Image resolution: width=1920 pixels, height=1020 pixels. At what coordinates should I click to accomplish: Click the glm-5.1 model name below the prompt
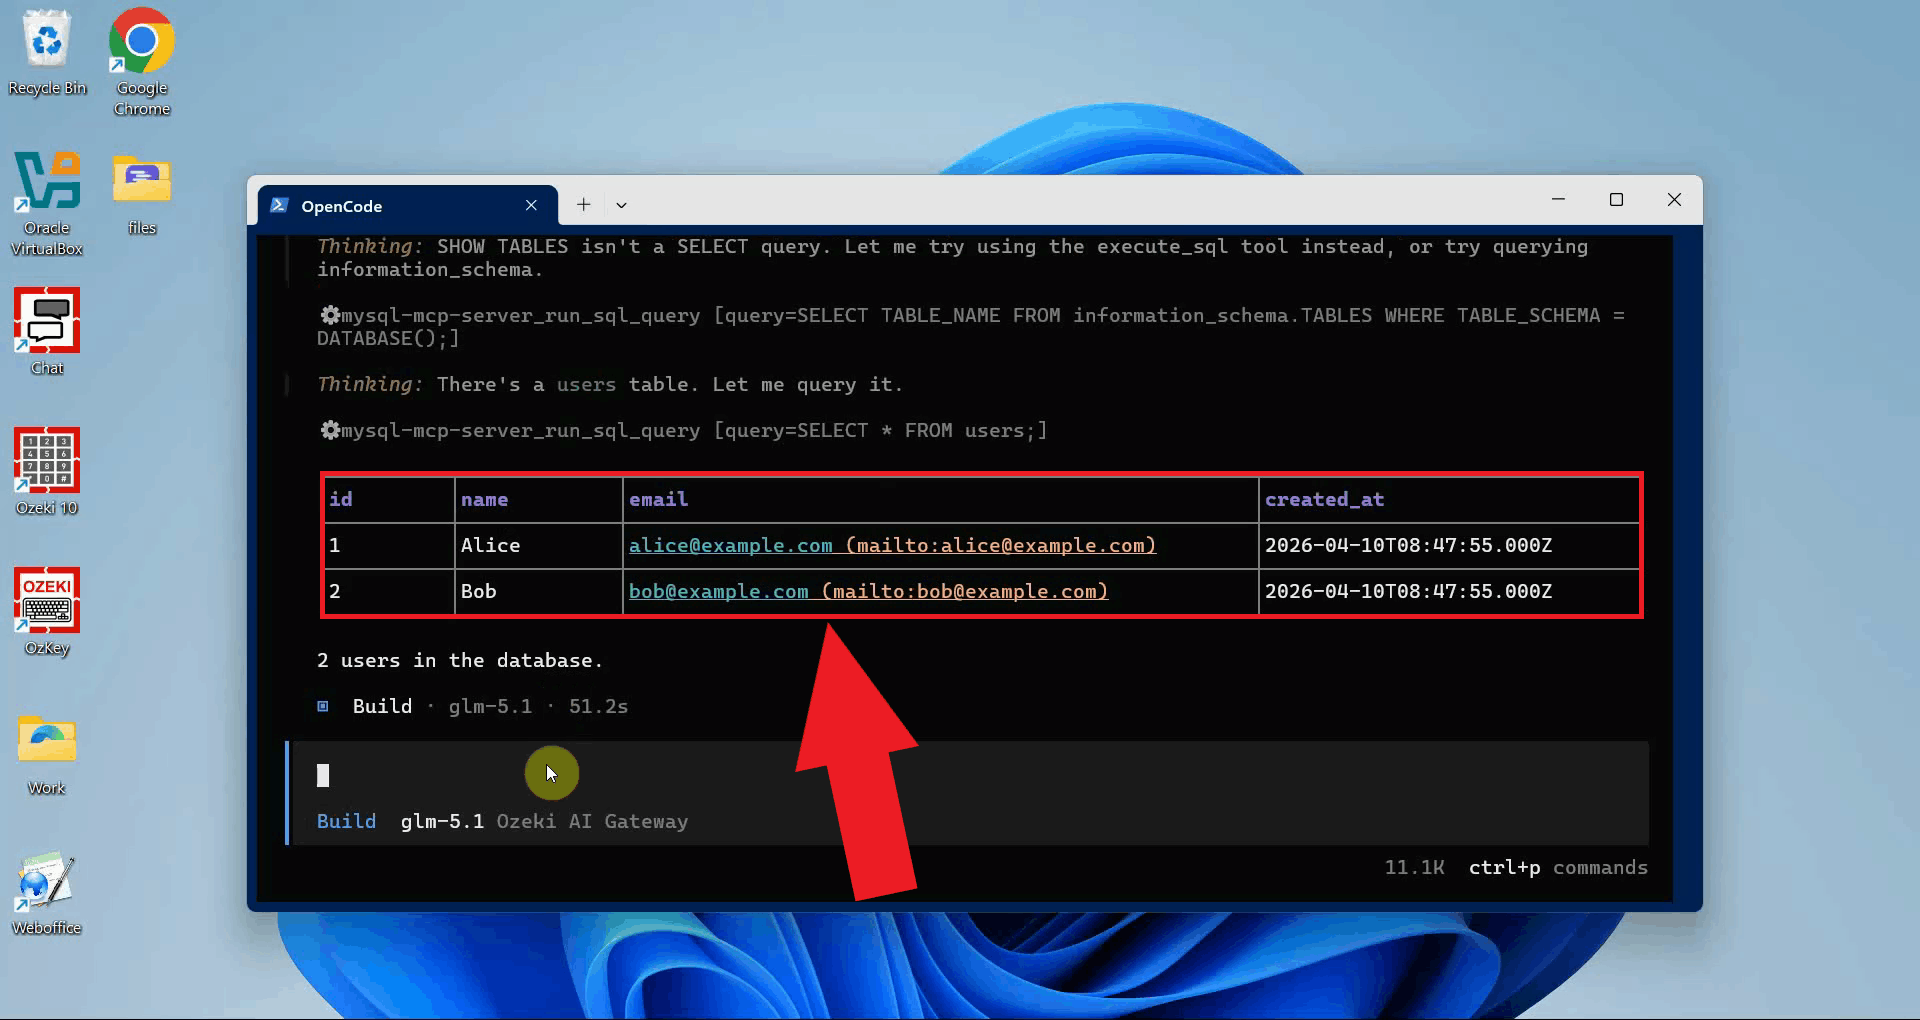click(442, 821)
